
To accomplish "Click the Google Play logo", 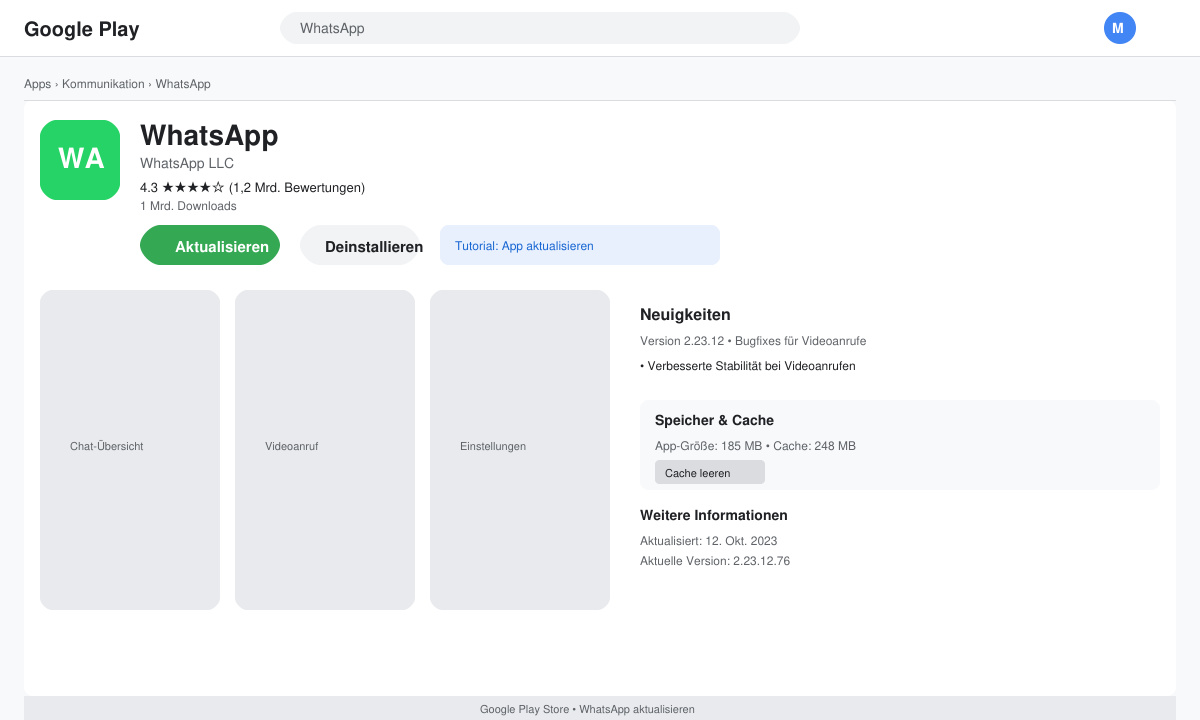I will click(82, 29).
